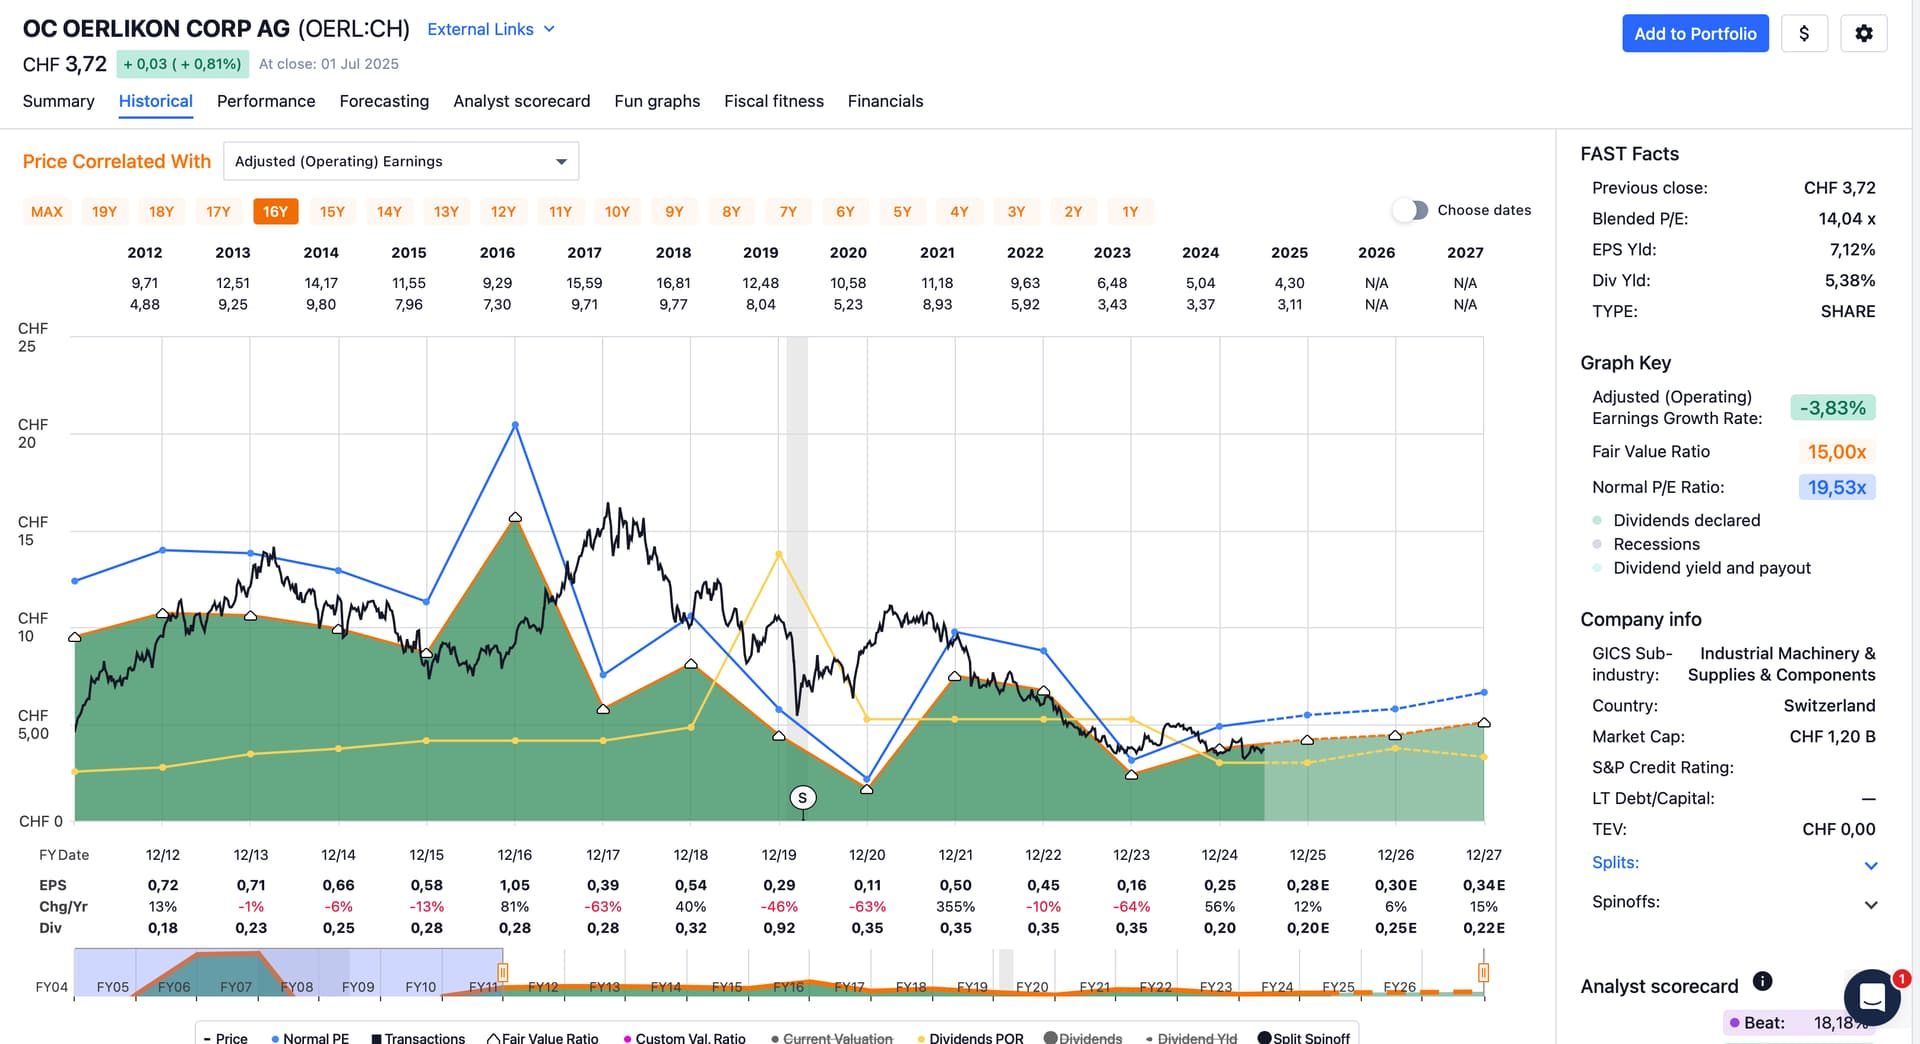
Task: Toggle Dividend yield and payout key item
Action: tap(1701, 568)
